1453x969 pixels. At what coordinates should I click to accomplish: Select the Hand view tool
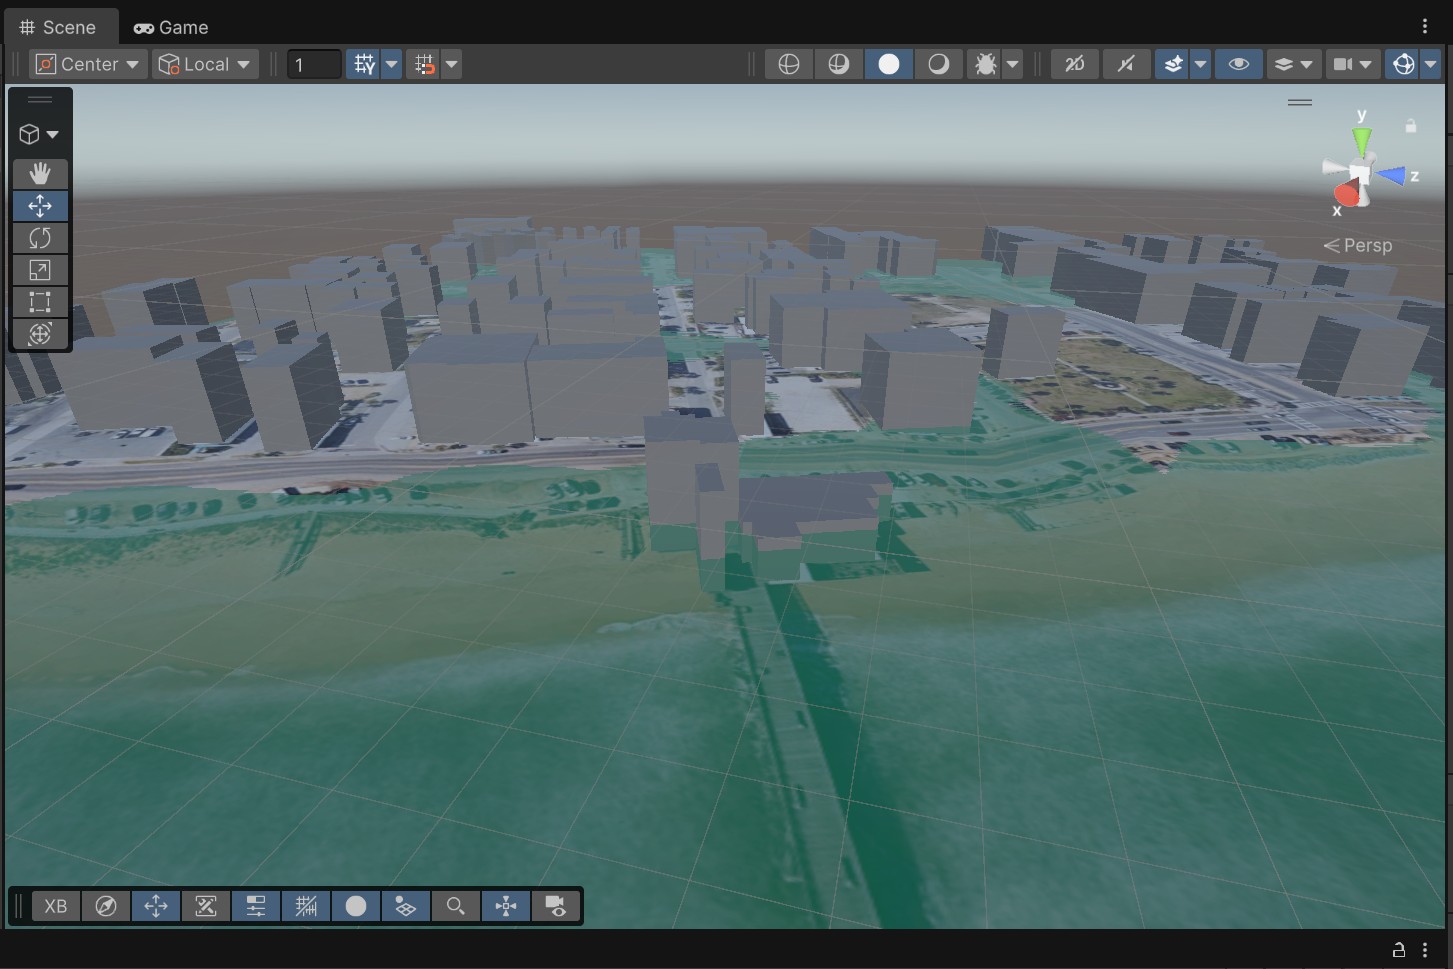pos(40,173)
